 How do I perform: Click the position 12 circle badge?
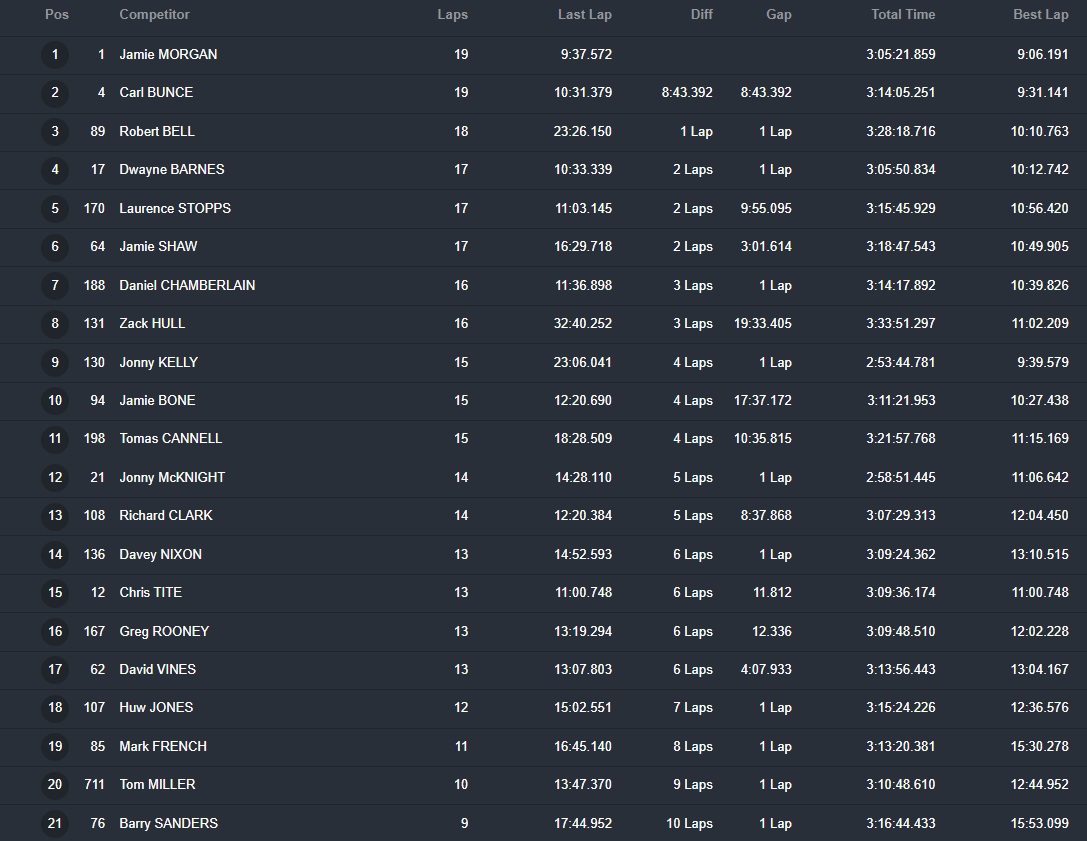pos(55,478)
